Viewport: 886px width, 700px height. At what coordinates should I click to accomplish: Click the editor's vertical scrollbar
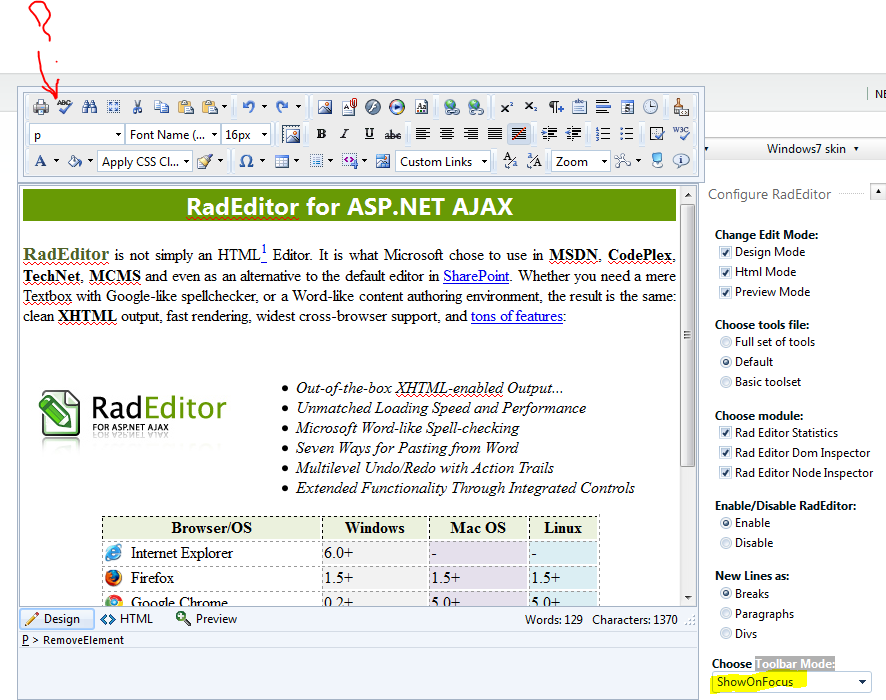(688, 336)
